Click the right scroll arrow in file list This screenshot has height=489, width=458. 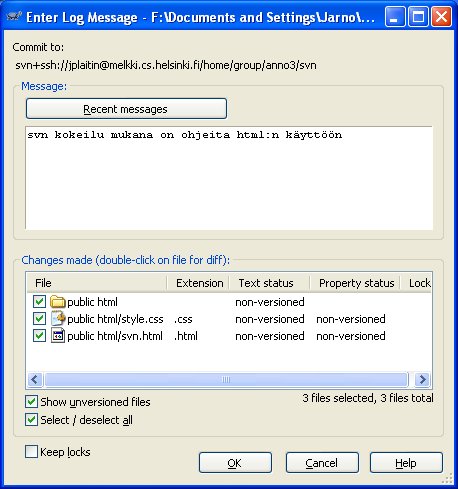pos(422,379)
